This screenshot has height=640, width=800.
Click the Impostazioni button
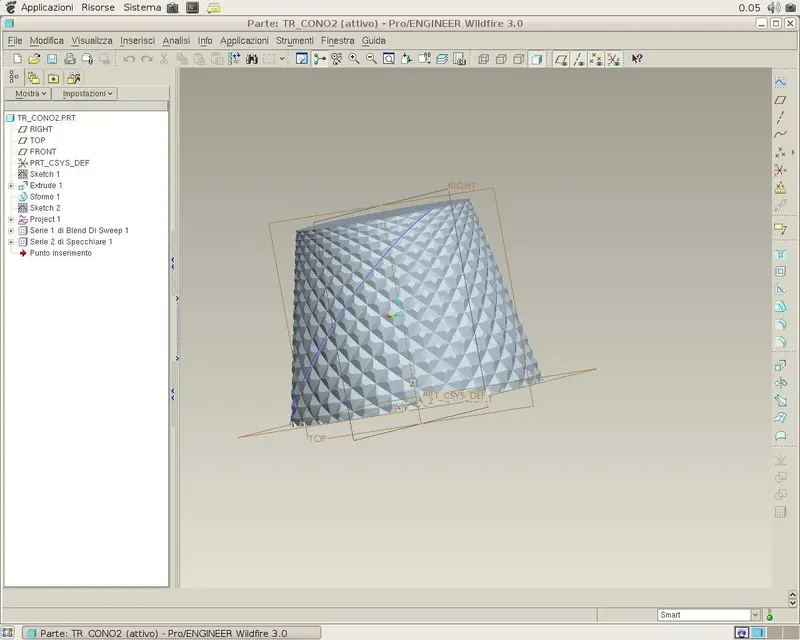click(87, 93)
